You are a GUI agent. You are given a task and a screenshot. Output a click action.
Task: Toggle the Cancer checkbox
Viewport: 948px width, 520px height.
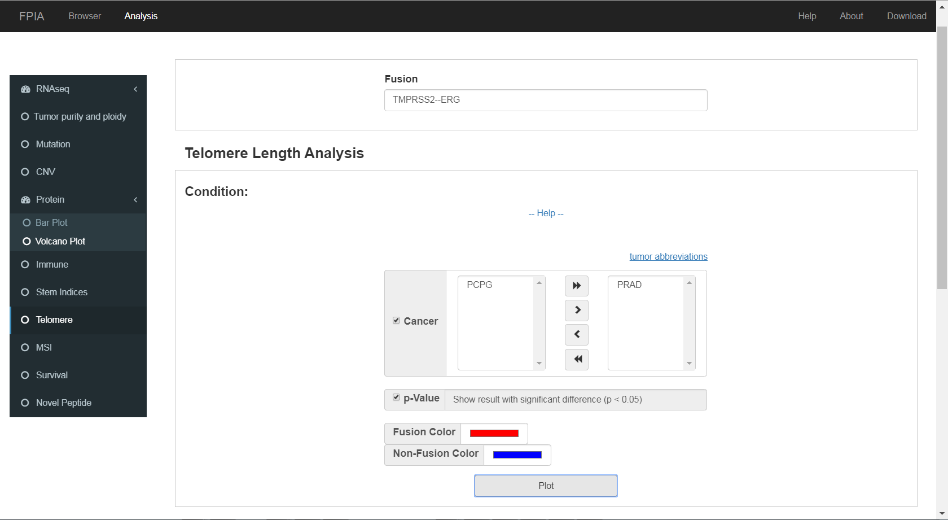coord(396,320)
